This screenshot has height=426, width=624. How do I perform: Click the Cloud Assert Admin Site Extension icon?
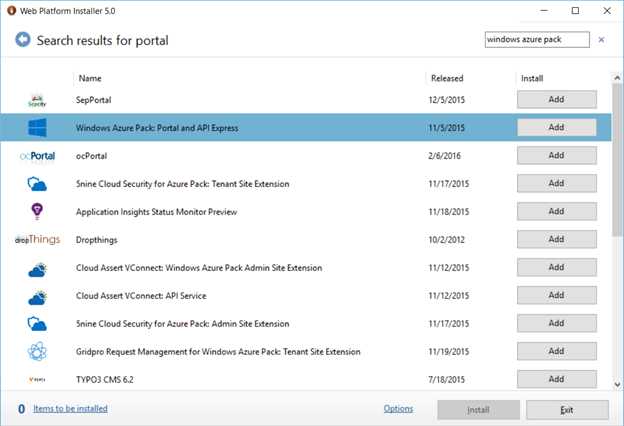[x=37, y=270]
